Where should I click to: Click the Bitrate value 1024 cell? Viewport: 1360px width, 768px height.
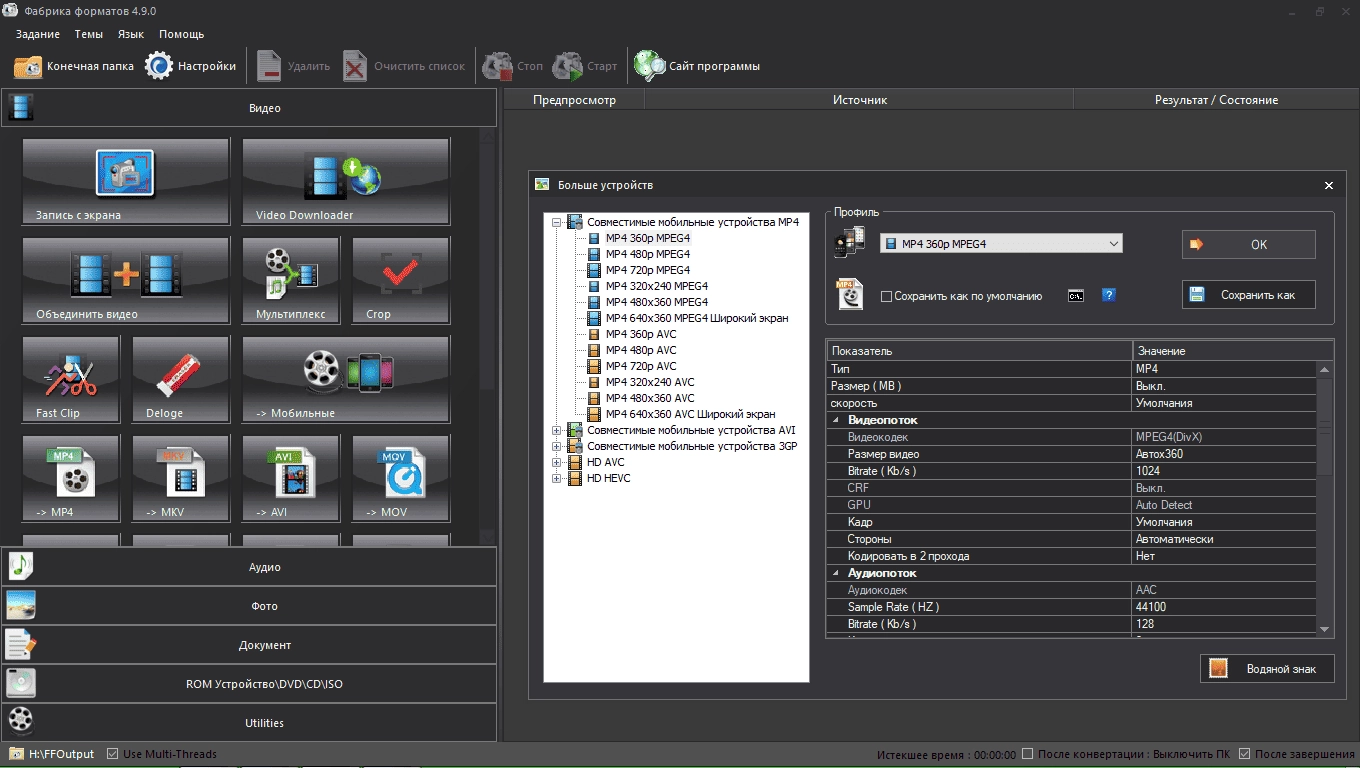(x=1225, y=471)
